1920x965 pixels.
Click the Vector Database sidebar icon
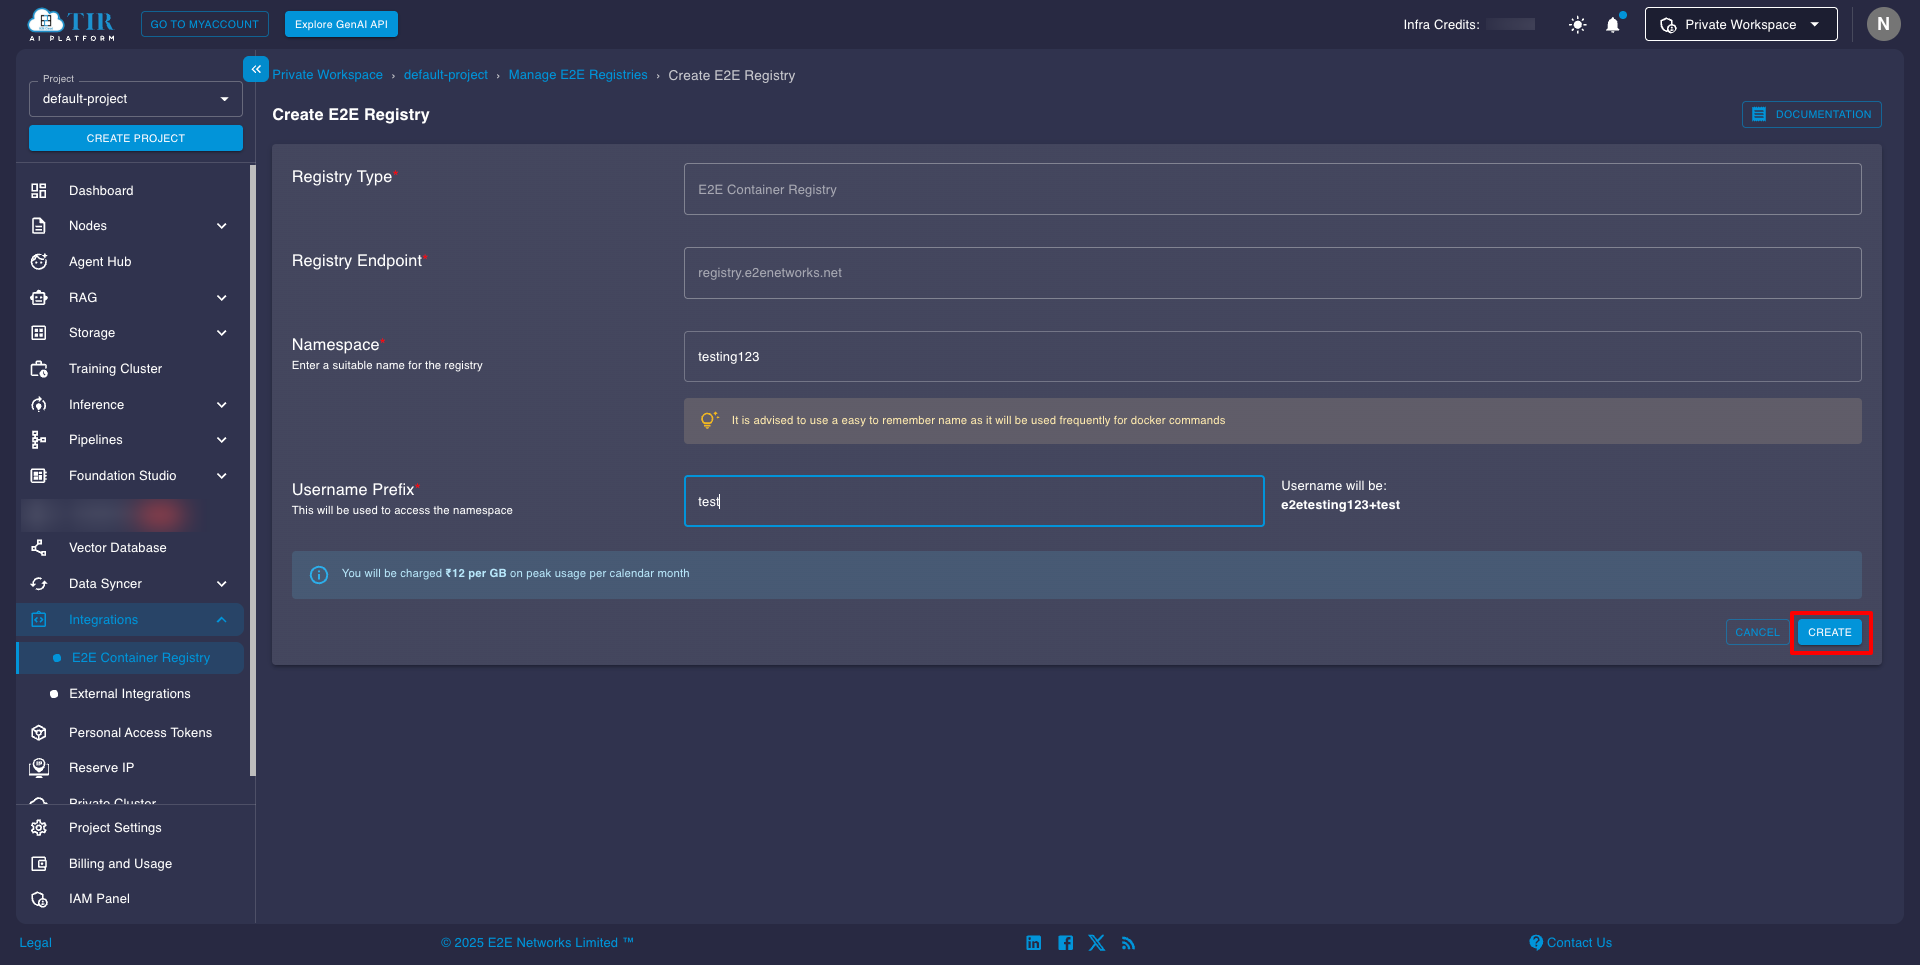39,548
